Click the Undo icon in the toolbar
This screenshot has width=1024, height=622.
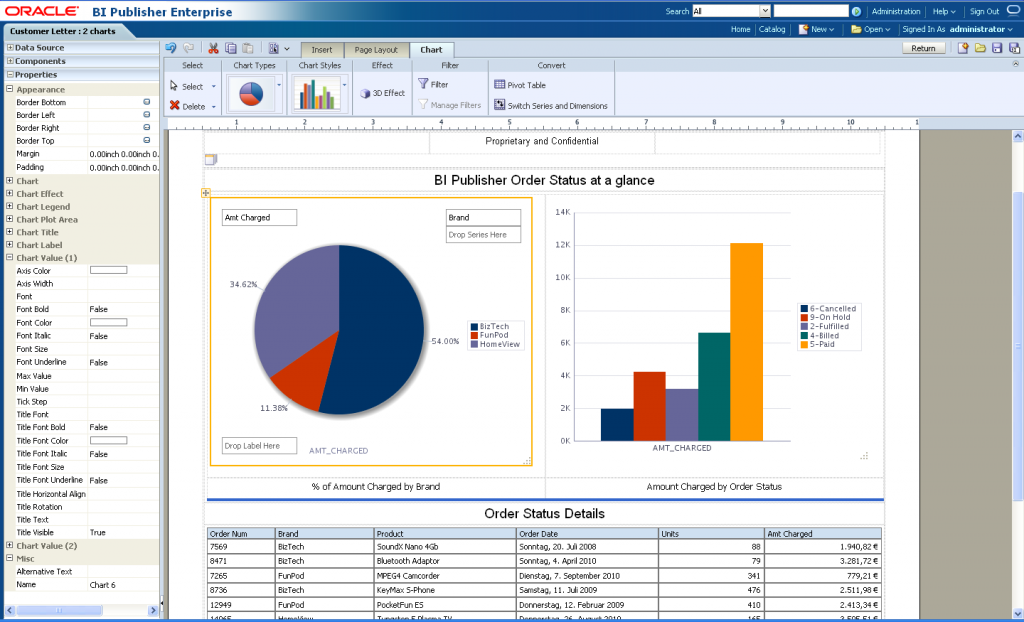coord(170,48)
